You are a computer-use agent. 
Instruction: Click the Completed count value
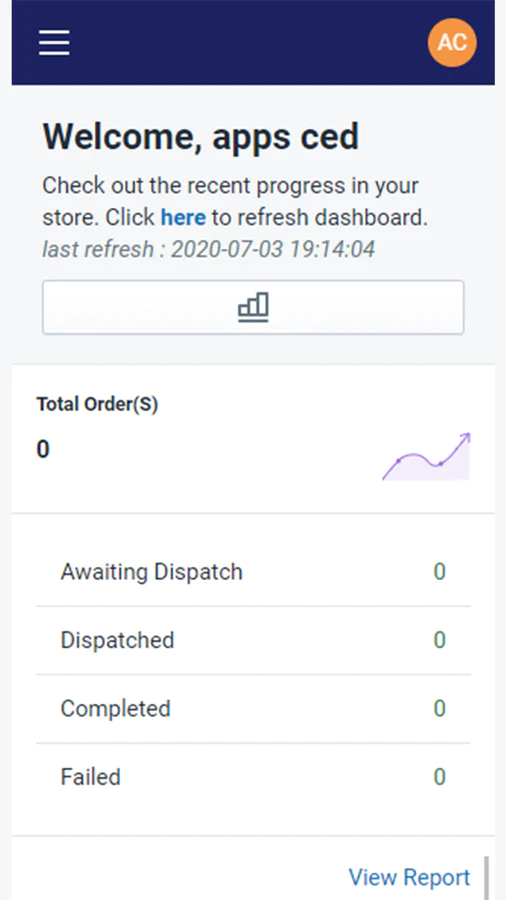pyautogui.click(x=439, y=708)
